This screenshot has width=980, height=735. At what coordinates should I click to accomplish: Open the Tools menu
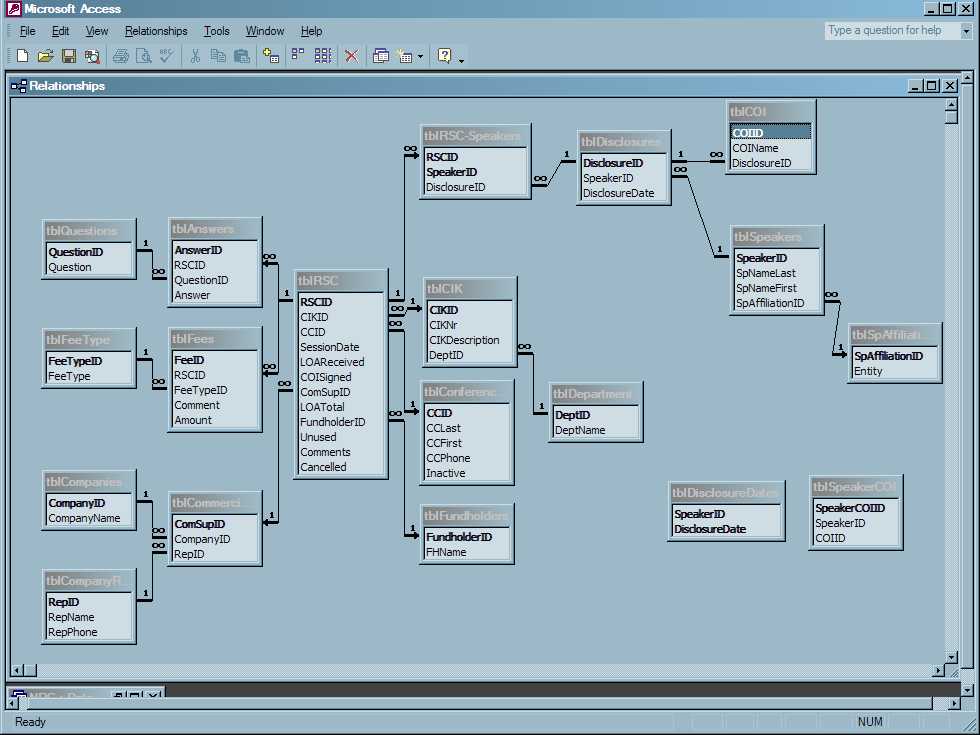point(216,31)
